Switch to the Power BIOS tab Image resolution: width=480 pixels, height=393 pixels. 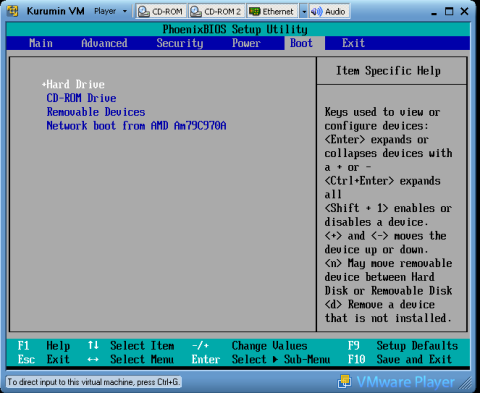pyautogui.click(x=246, y=43)
